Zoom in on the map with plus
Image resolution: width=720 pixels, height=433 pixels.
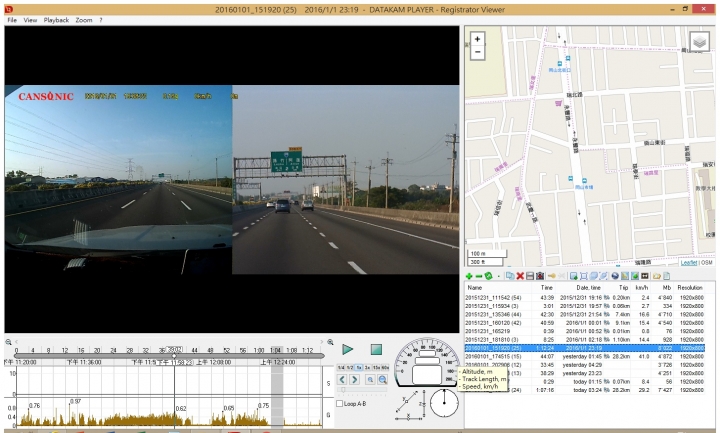tap(478, 39)
